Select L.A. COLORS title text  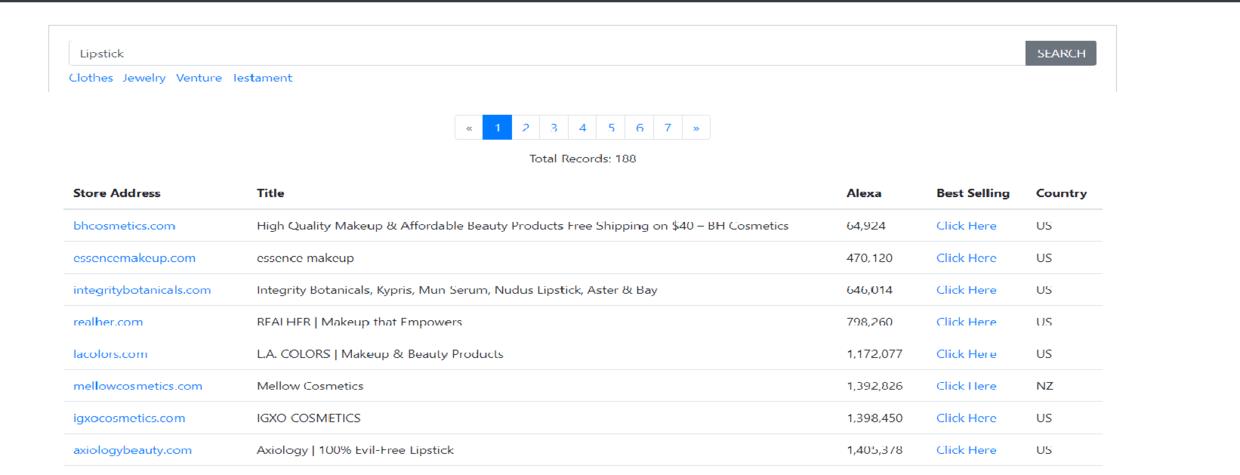380,354
